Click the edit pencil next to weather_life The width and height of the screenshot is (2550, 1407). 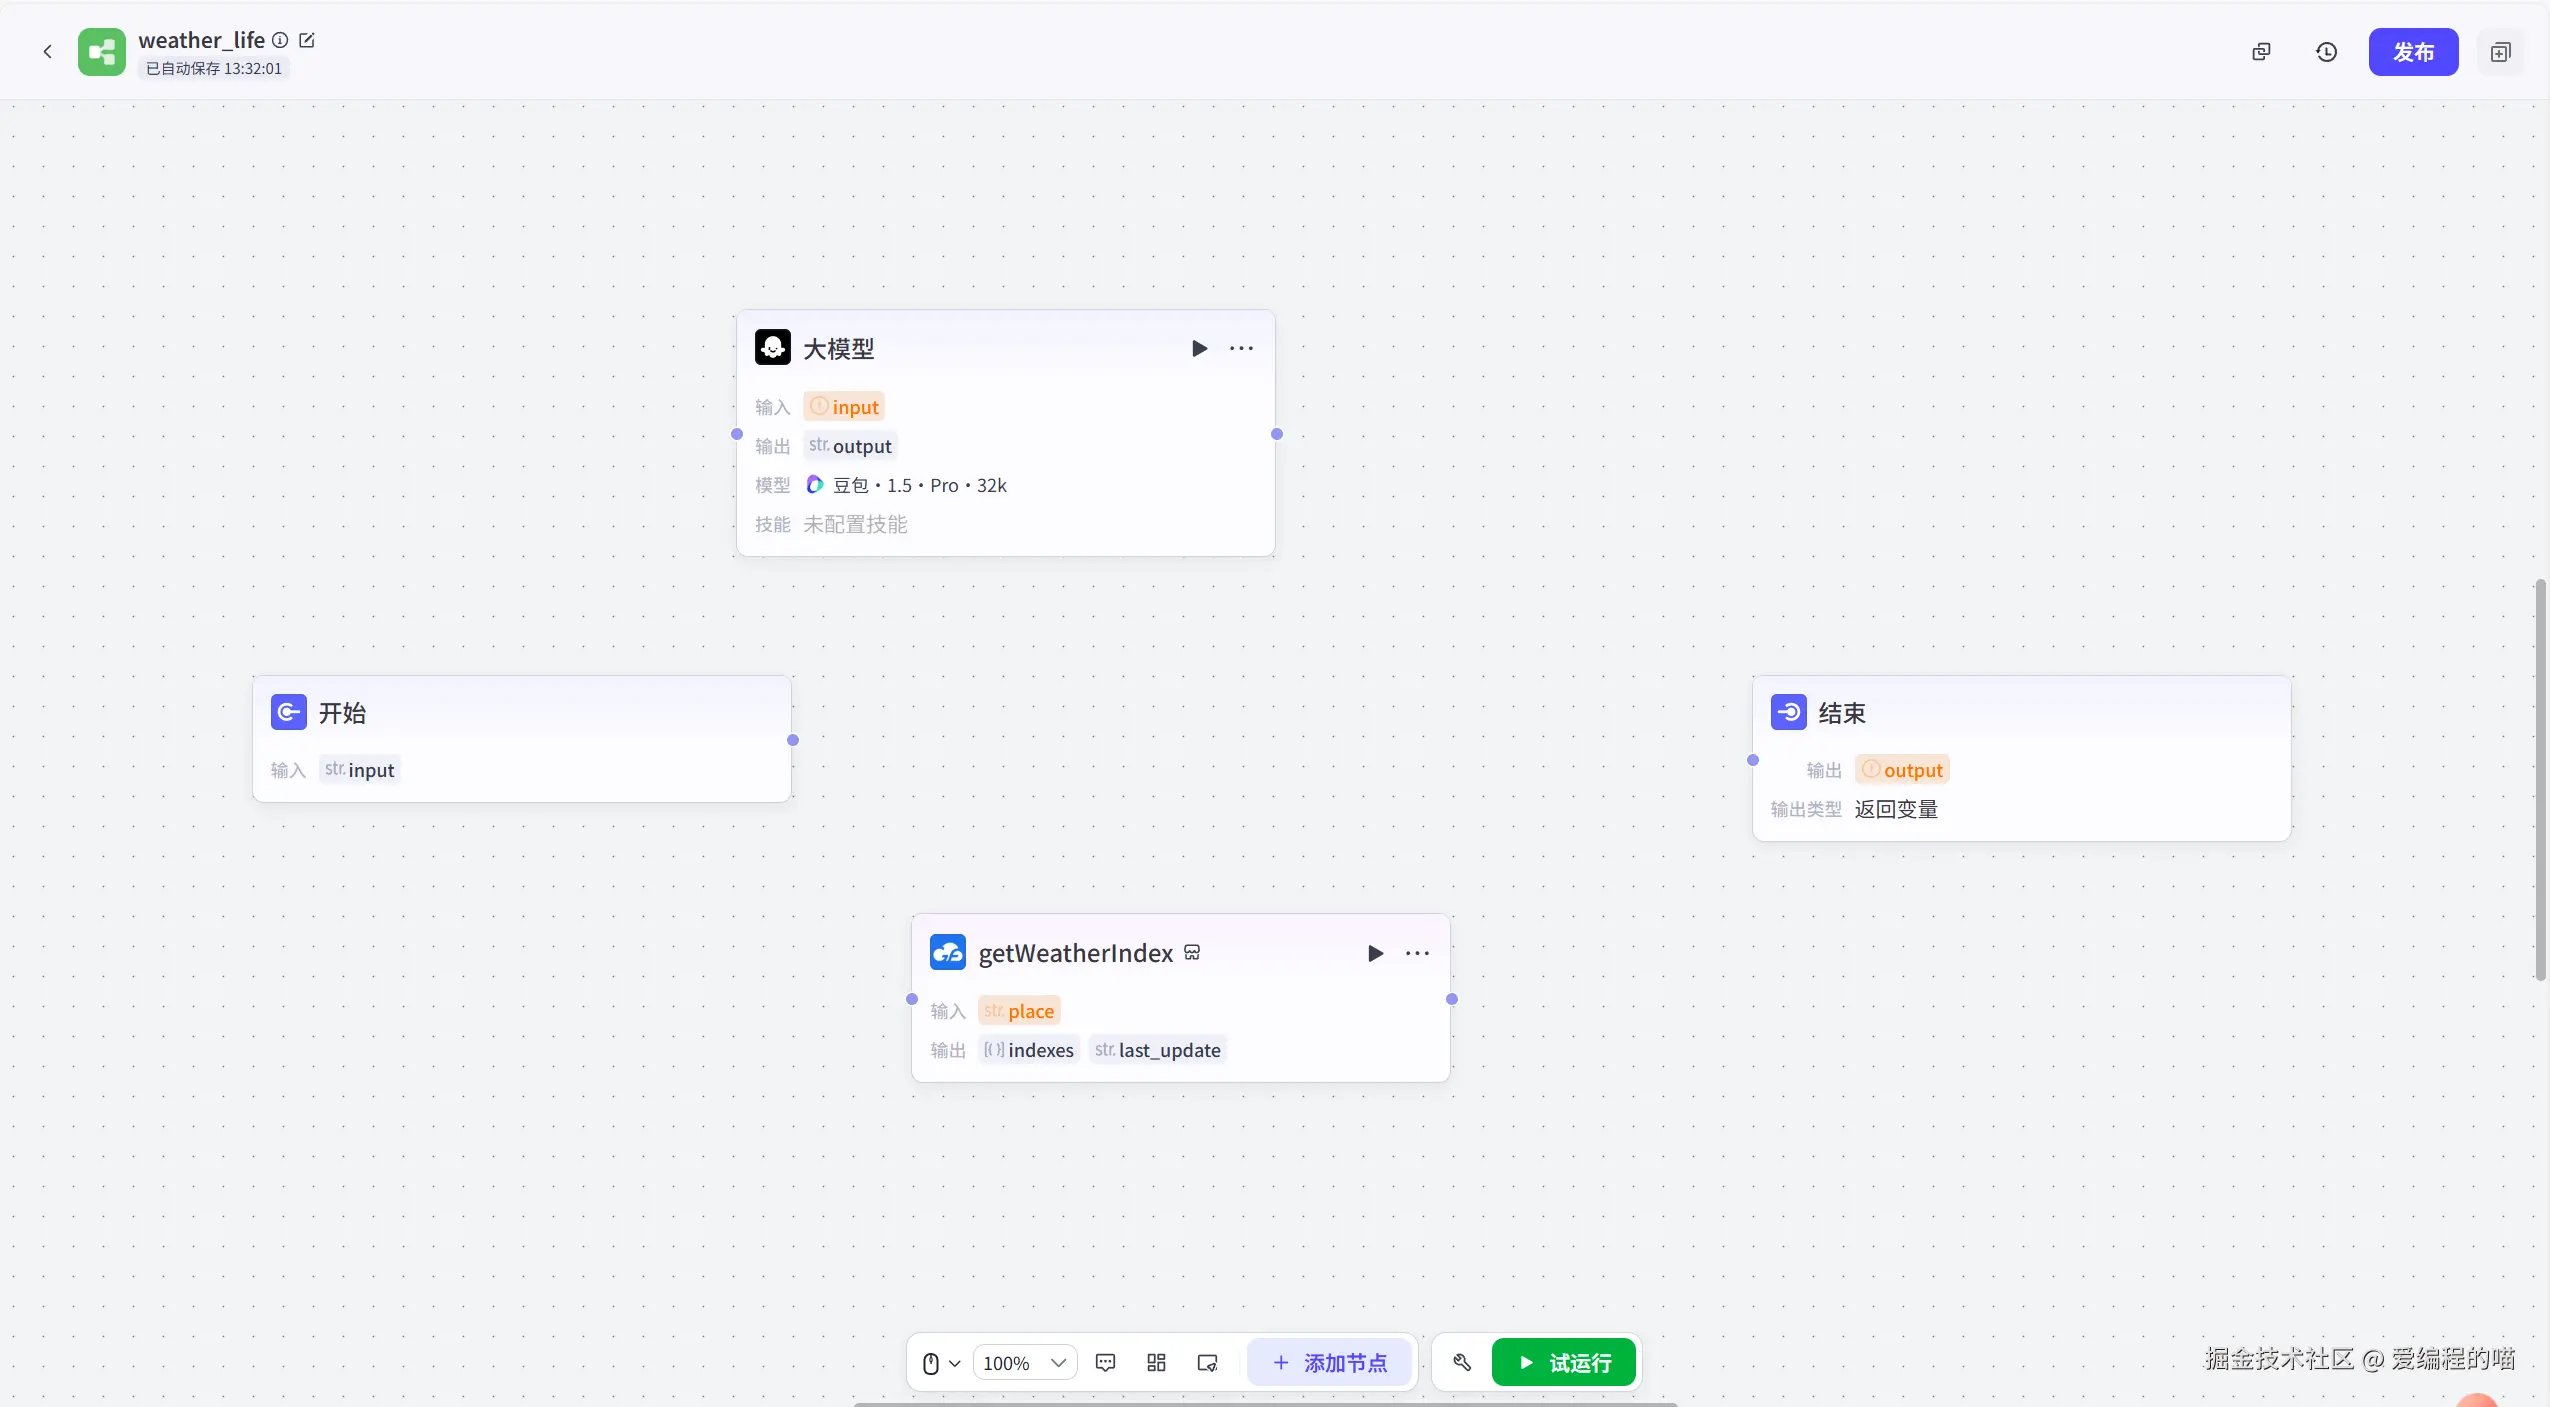click(x=307, y=40)
